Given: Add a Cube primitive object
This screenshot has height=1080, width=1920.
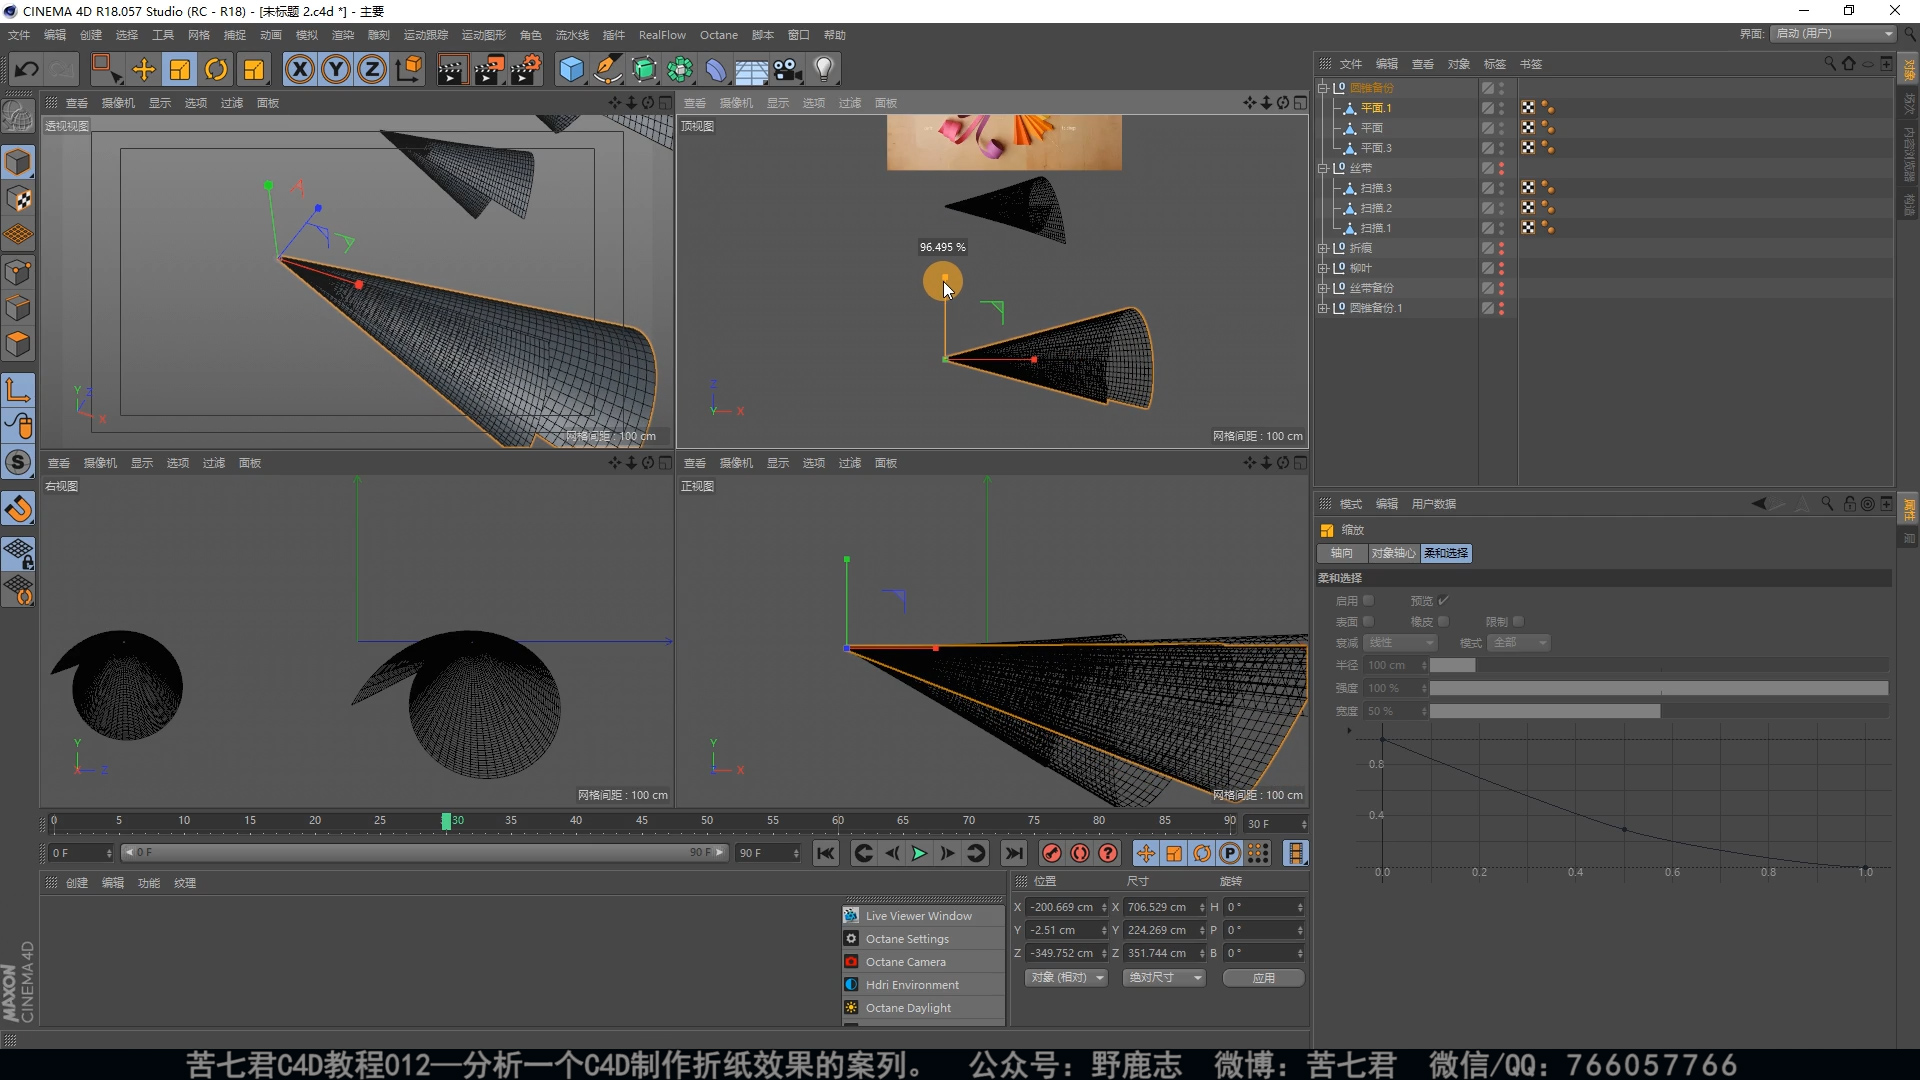Looking at the screenshot, I should [x=571, y=69].
